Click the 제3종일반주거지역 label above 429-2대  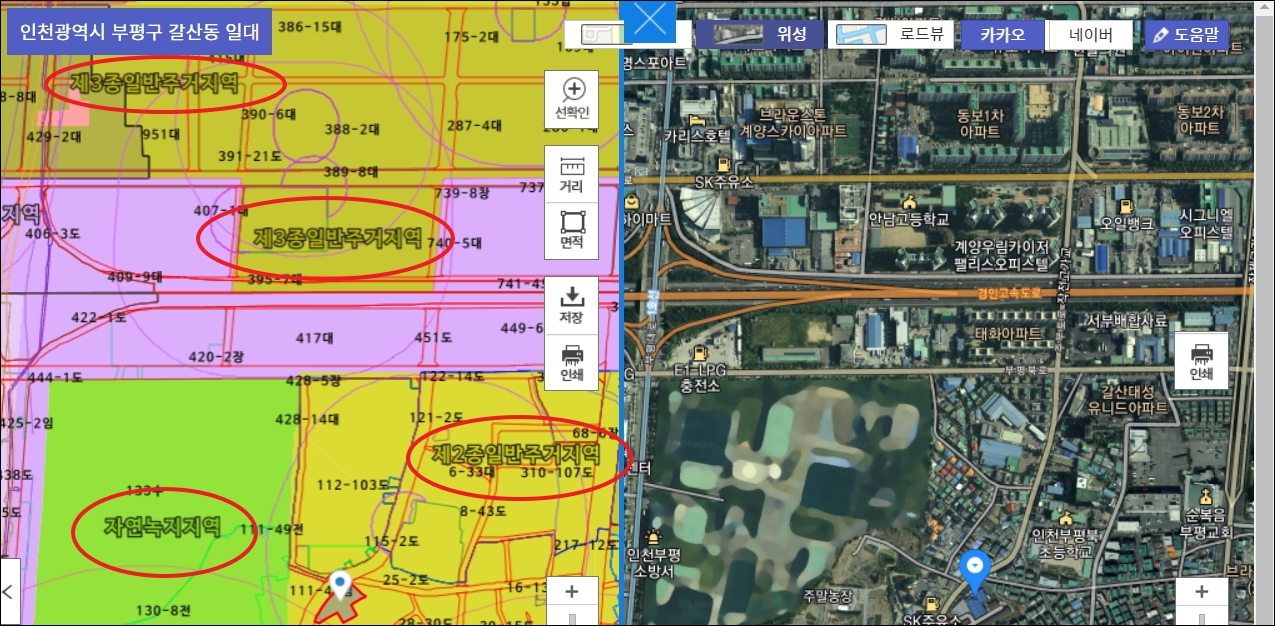tap(156, 83)
